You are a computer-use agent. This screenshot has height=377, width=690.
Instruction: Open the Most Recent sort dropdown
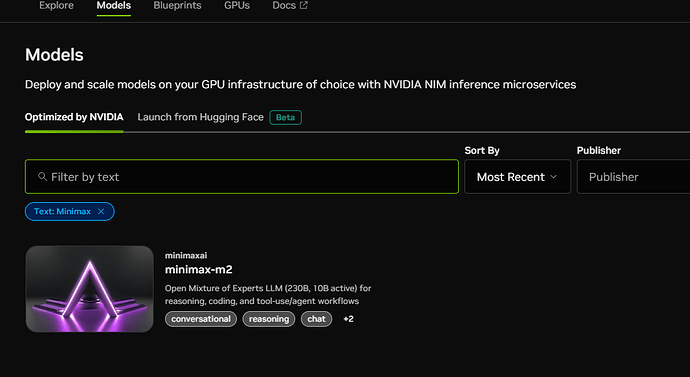click(518, 177)
